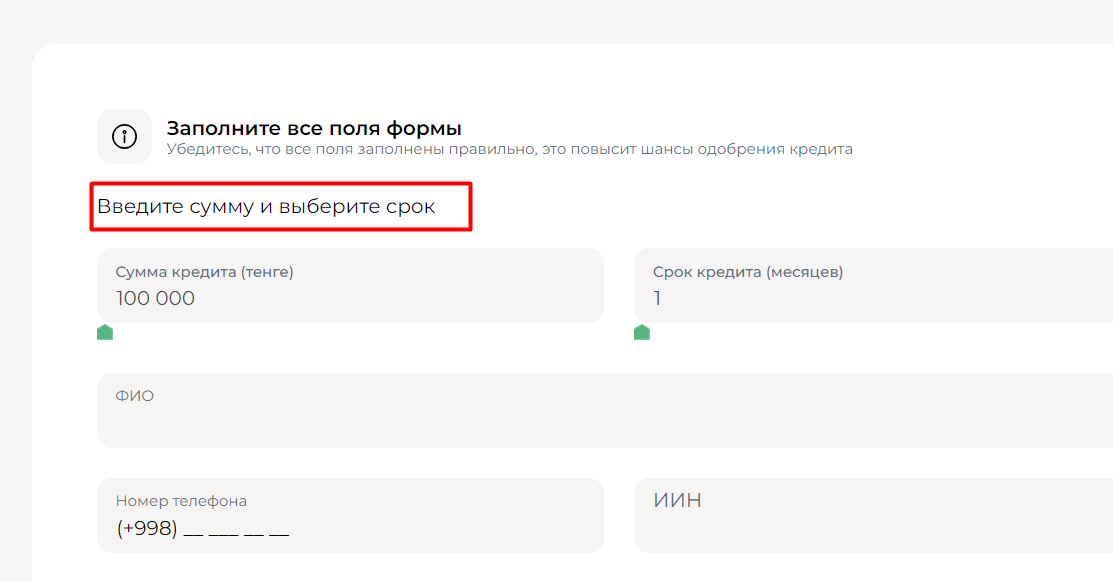This screenshot has height=582, width=1113.
Task: Click the 100 000 loan amount value
Action: (155, 299)
